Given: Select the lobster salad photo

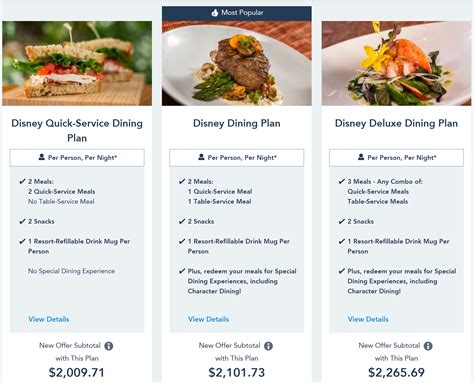Looking at the screenshot, I should pyautogui.click(x=396, y=63).
